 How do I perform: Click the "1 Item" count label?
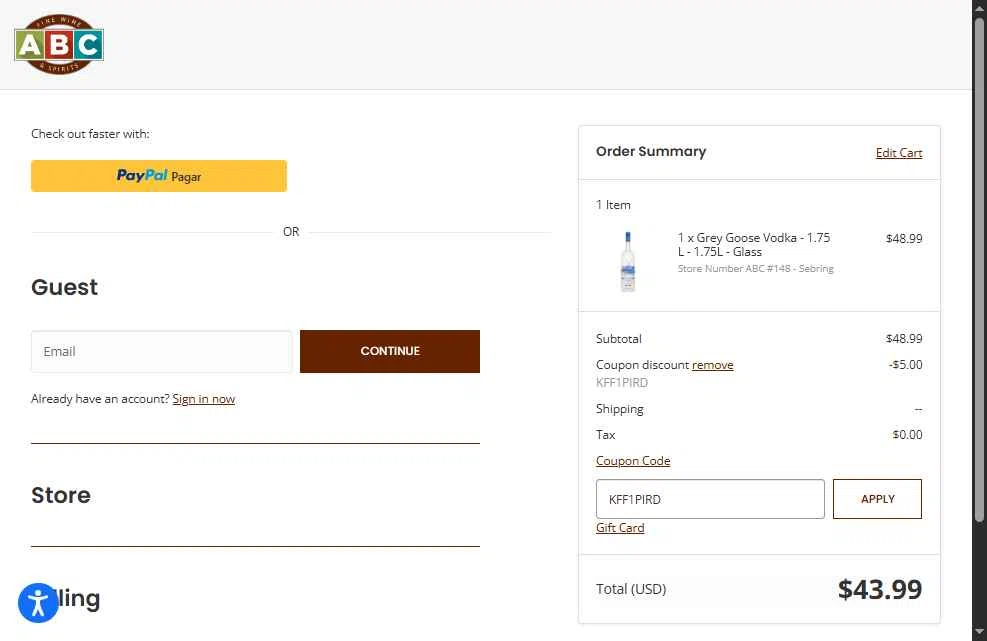(x=613, y=205)
